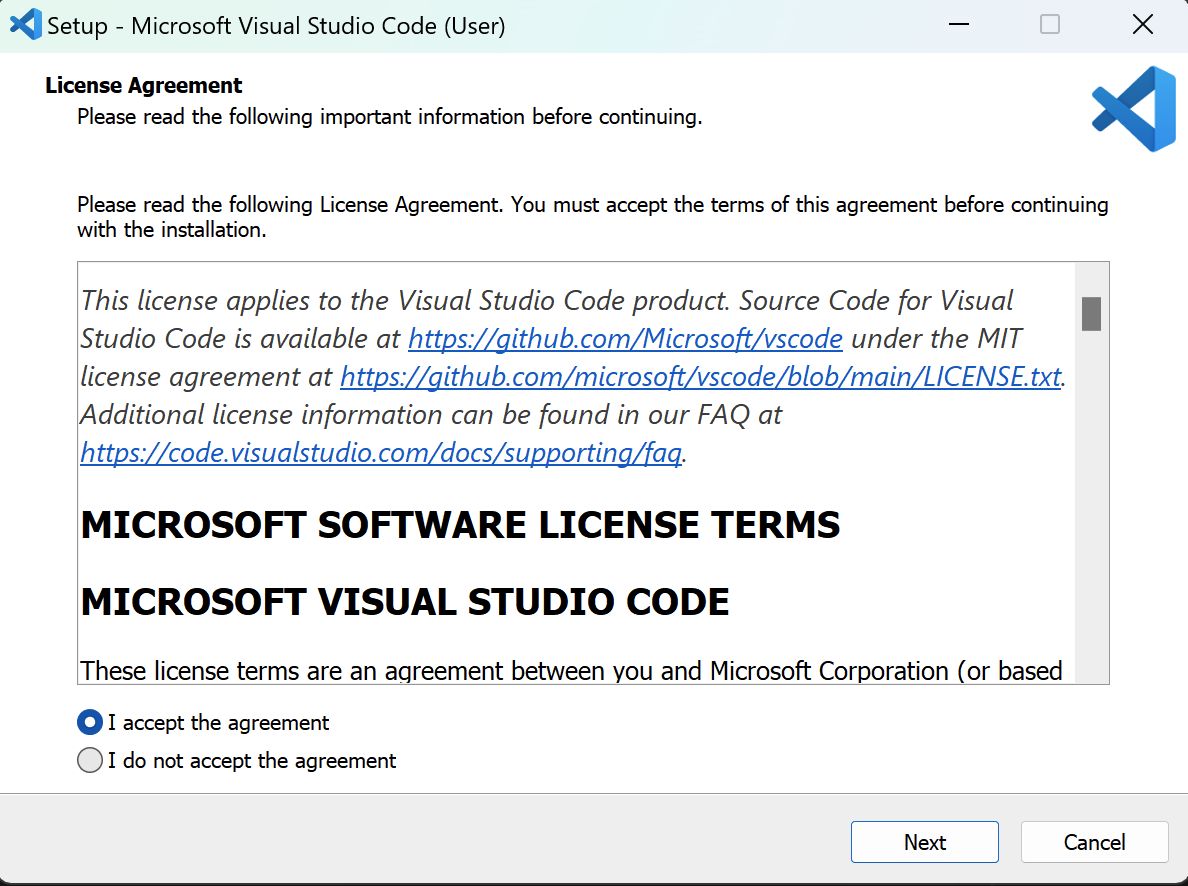Close the setup window with X
The height and width of the screenshot is (886, 1188).
coord(1143,25)
